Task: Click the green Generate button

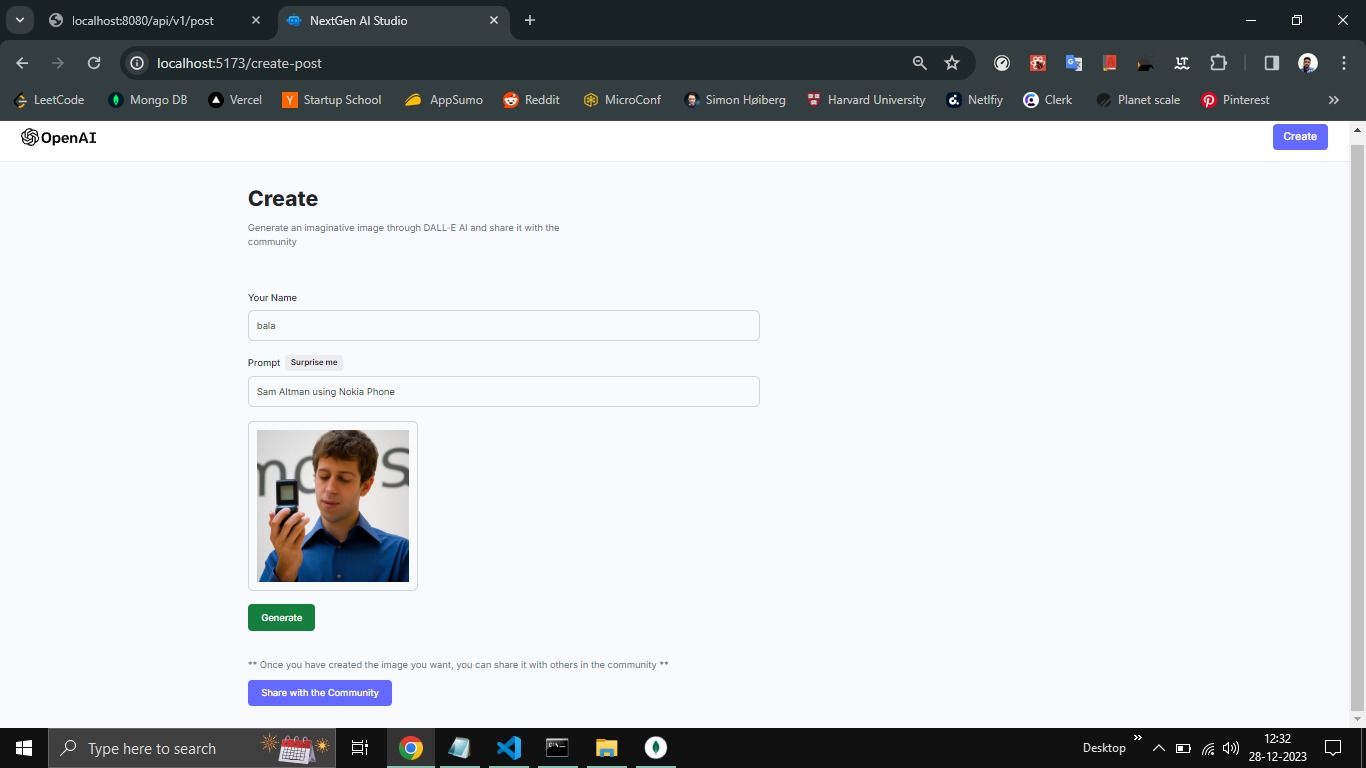Action: [x=281, y=617]
